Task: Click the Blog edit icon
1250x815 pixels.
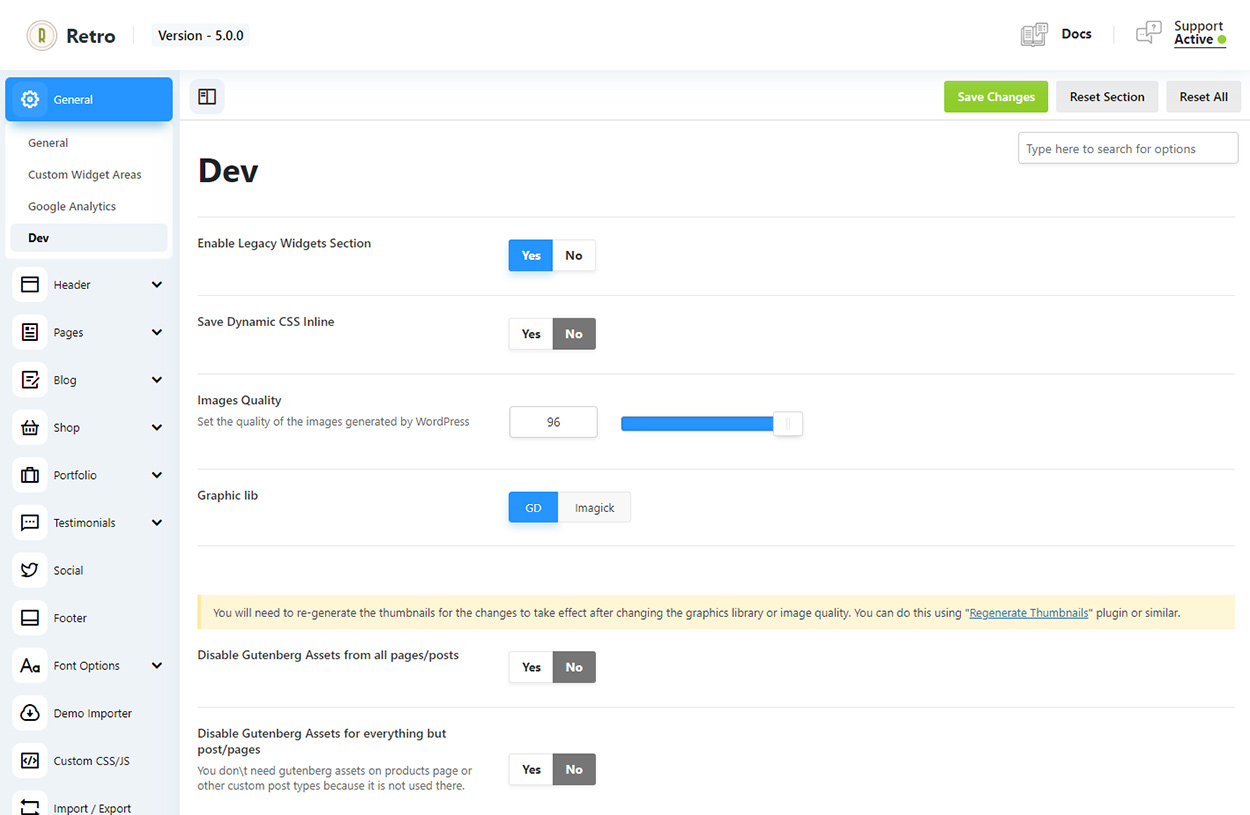Action: pyautogui.click(x=30, y=380)
